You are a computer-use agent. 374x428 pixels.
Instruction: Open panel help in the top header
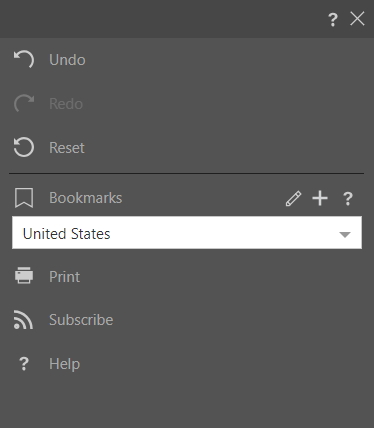(333, 20)
